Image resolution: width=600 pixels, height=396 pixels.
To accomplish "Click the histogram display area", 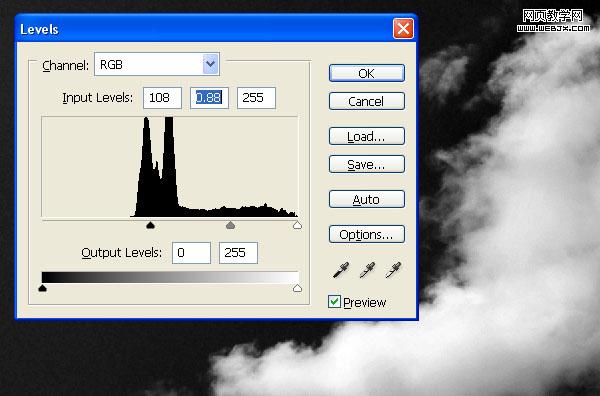I will tap(170, 167).
